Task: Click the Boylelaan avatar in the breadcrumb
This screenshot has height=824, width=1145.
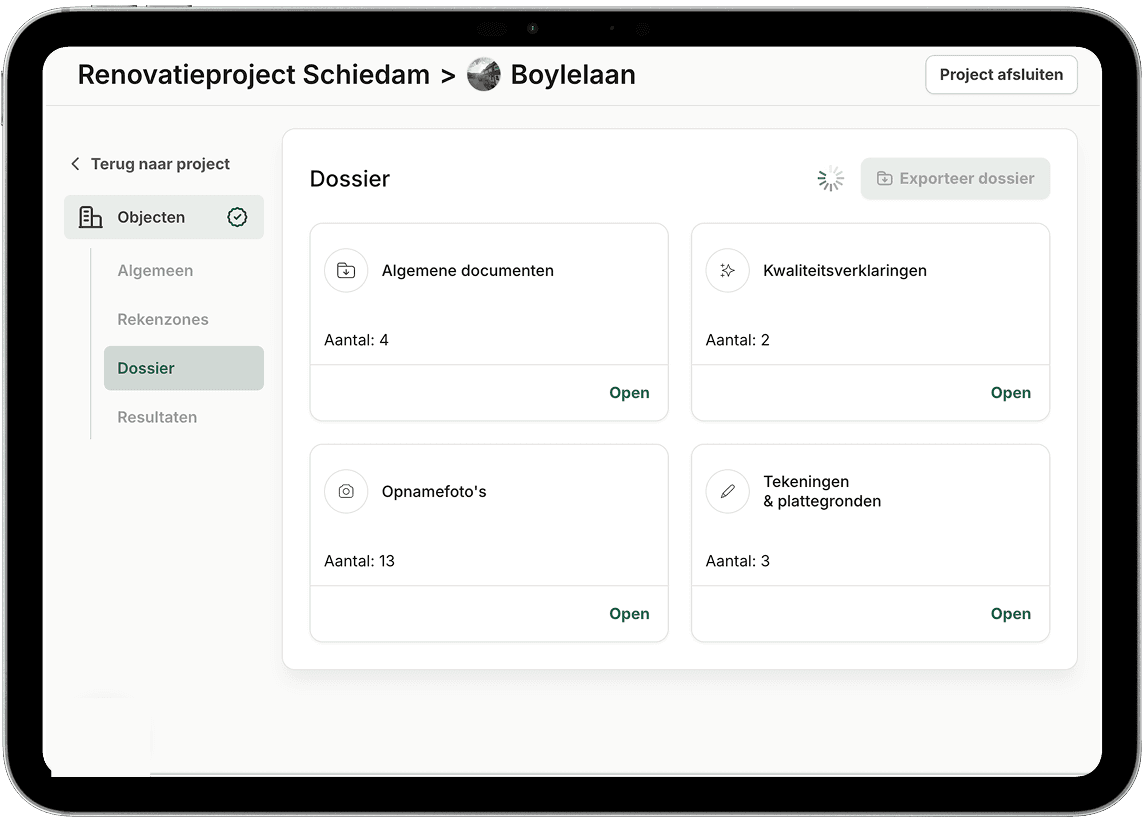Action: 484,74
